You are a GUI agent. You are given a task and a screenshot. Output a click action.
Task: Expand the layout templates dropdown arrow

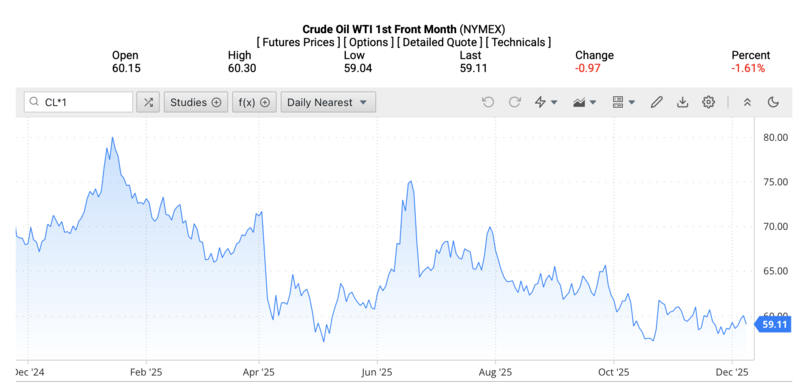632,103
